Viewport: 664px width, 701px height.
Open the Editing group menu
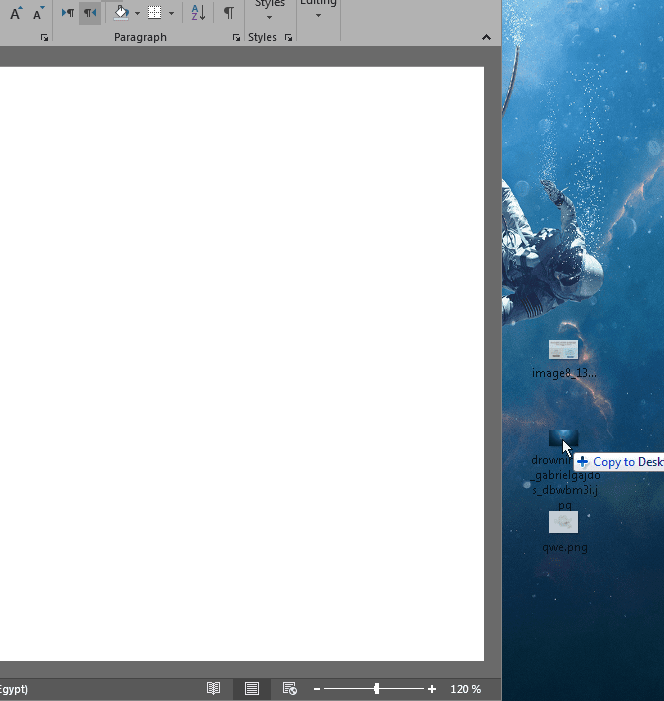pyautogui.click(x=318, y=12)
